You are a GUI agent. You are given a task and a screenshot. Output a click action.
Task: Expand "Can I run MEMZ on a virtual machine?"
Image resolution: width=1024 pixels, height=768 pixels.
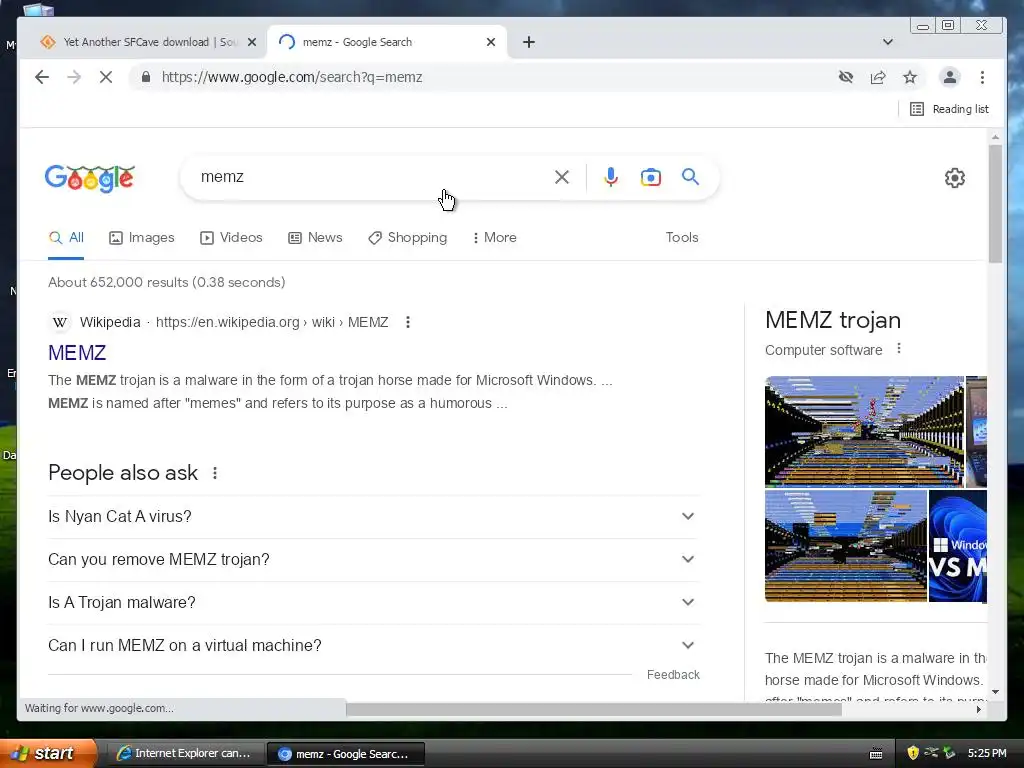click(374, 646)
